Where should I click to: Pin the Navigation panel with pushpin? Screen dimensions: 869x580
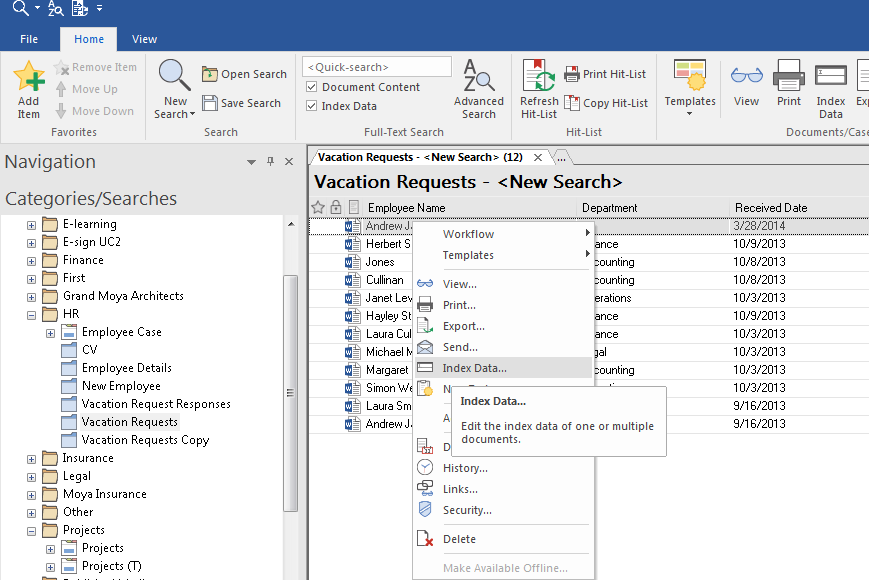tap(270, 162)
